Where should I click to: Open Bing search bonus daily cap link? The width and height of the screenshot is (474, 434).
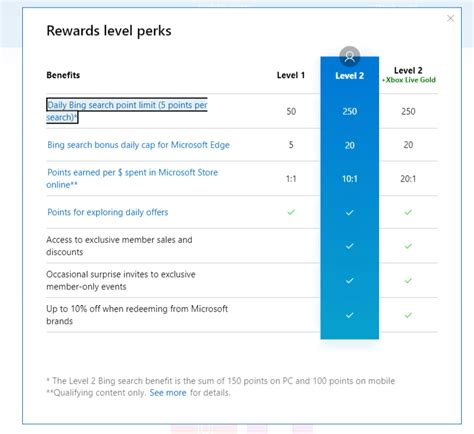click(138, 145)
